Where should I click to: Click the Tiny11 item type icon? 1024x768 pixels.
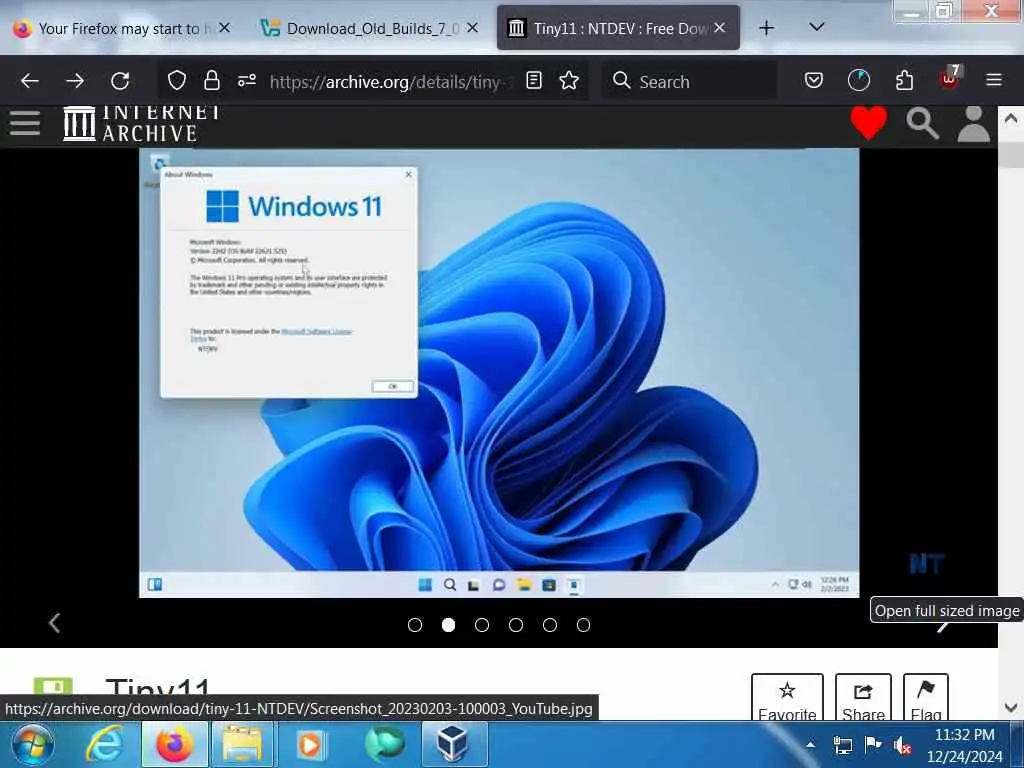(53, 686)
